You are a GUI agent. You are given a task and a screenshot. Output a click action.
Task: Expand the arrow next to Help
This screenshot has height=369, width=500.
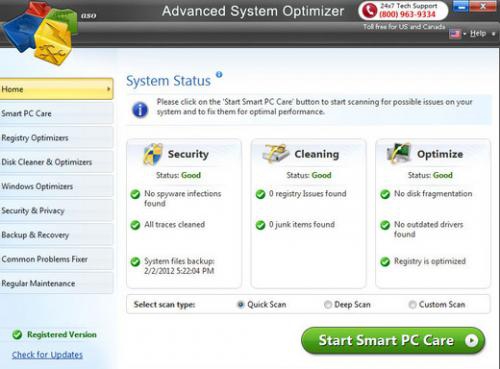tap(493, 34)
